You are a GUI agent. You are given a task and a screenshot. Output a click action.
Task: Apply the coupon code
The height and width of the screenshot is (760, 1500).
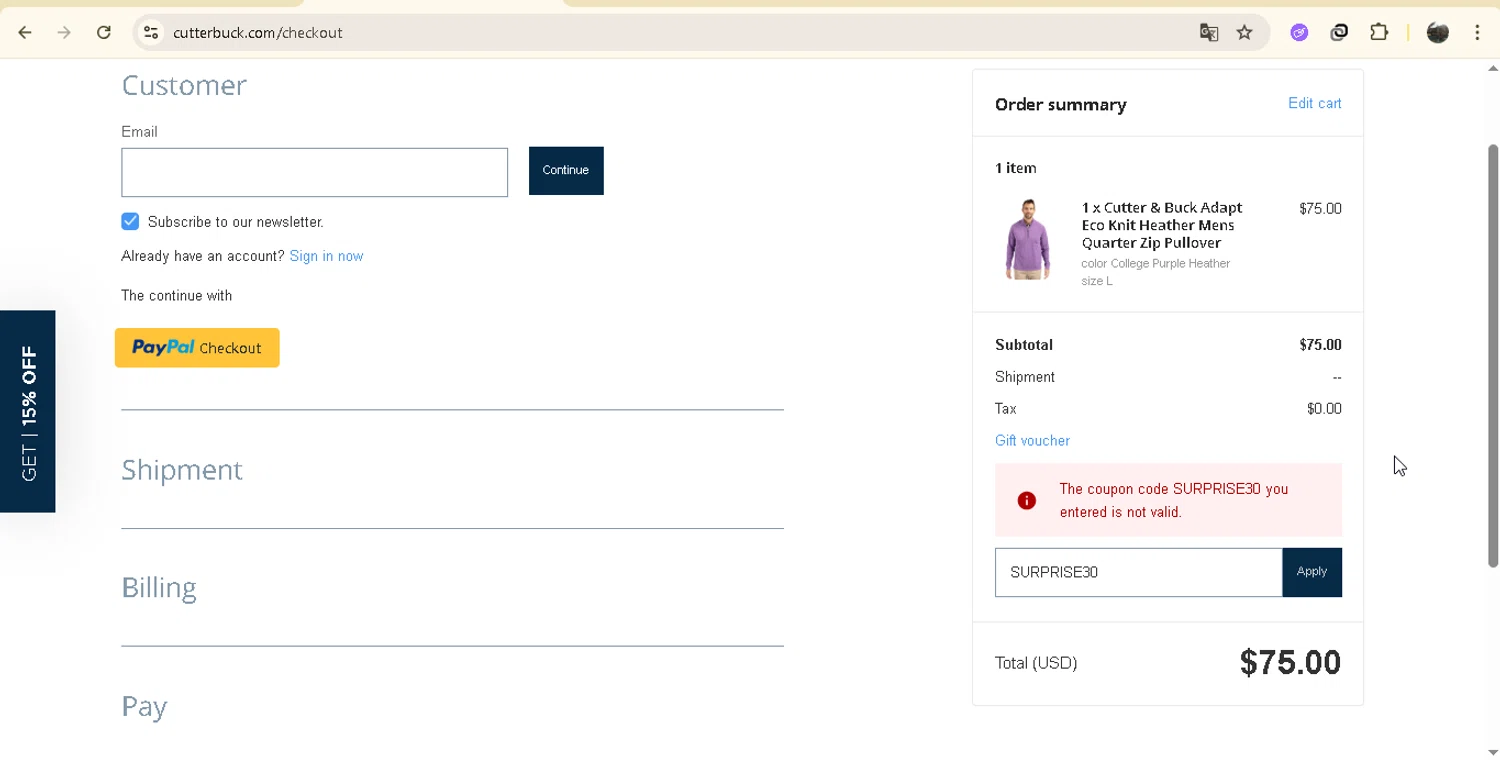click(x=1312, y=572)
